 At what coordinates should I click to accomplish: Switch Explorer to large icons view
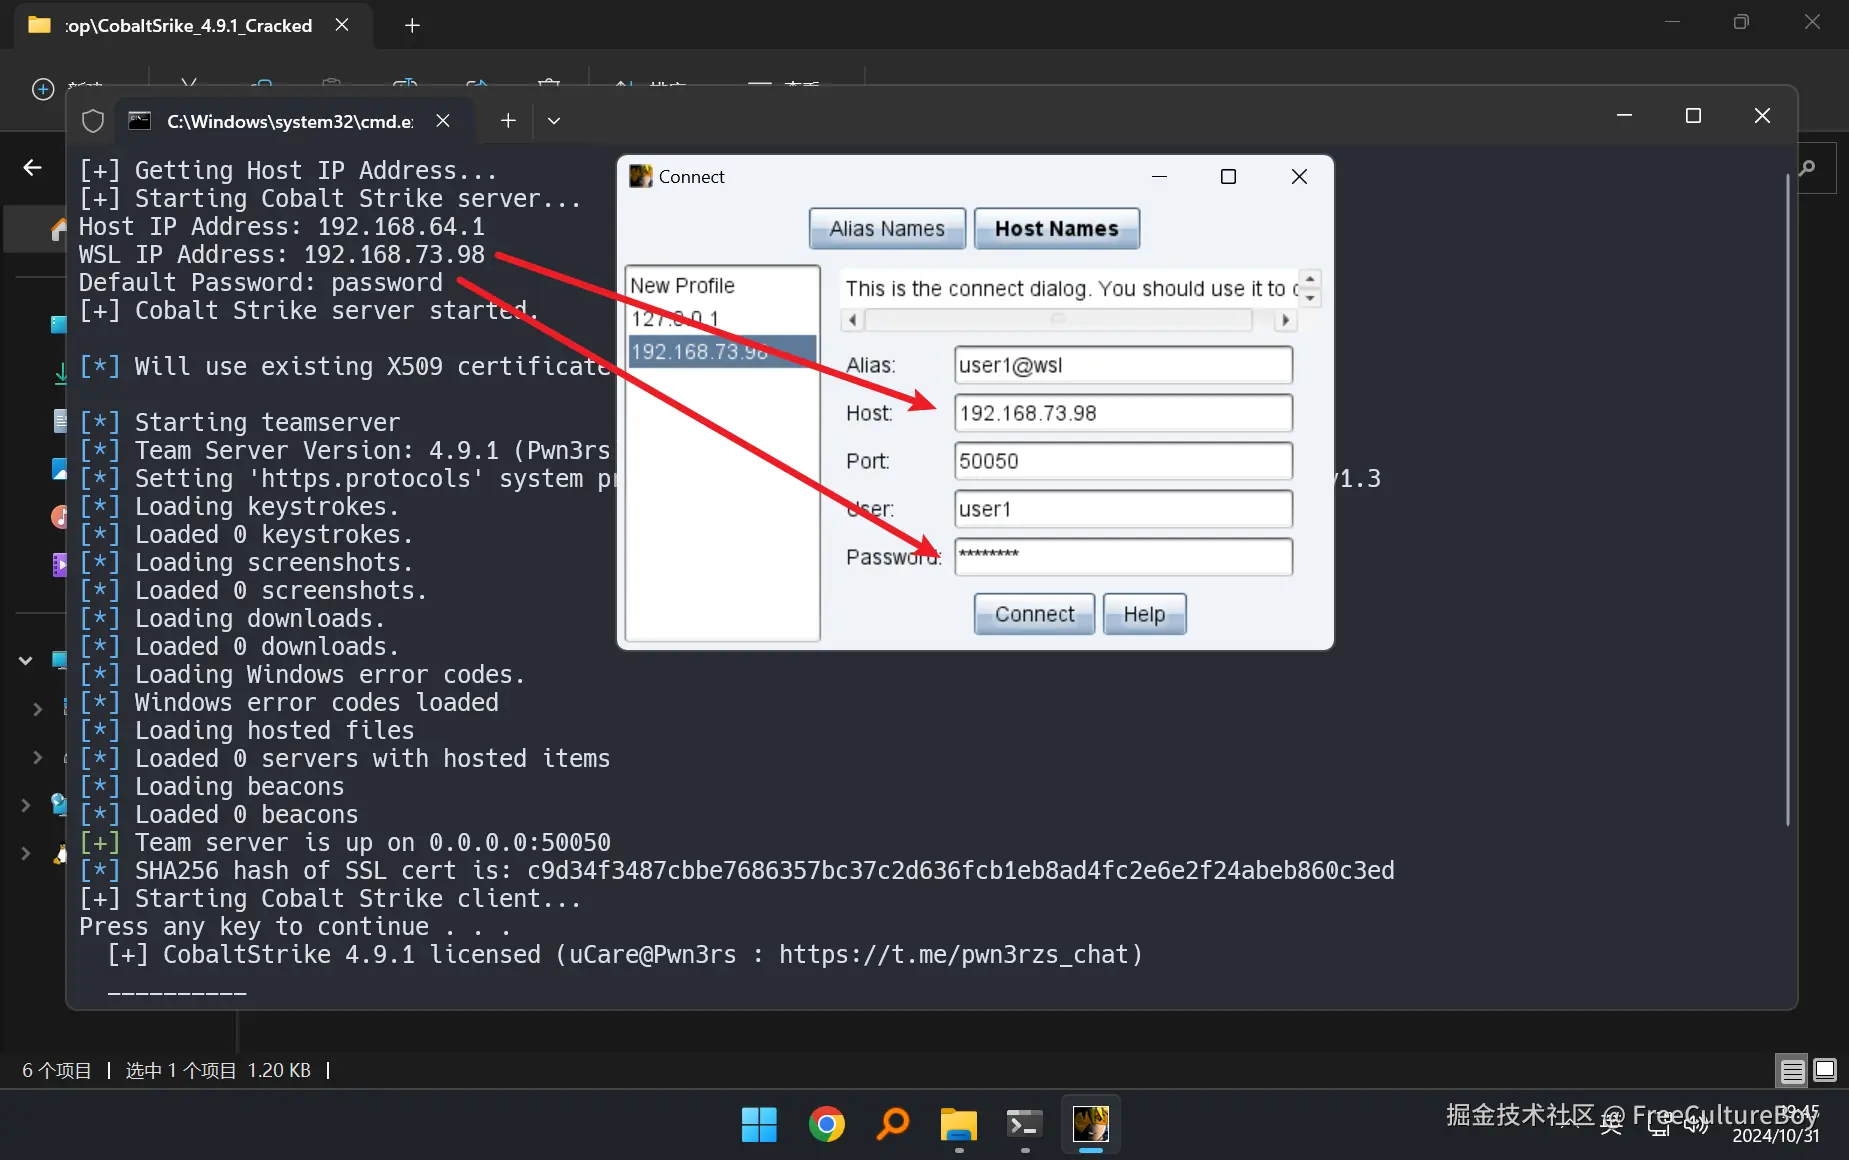tap(1825, 1071)
